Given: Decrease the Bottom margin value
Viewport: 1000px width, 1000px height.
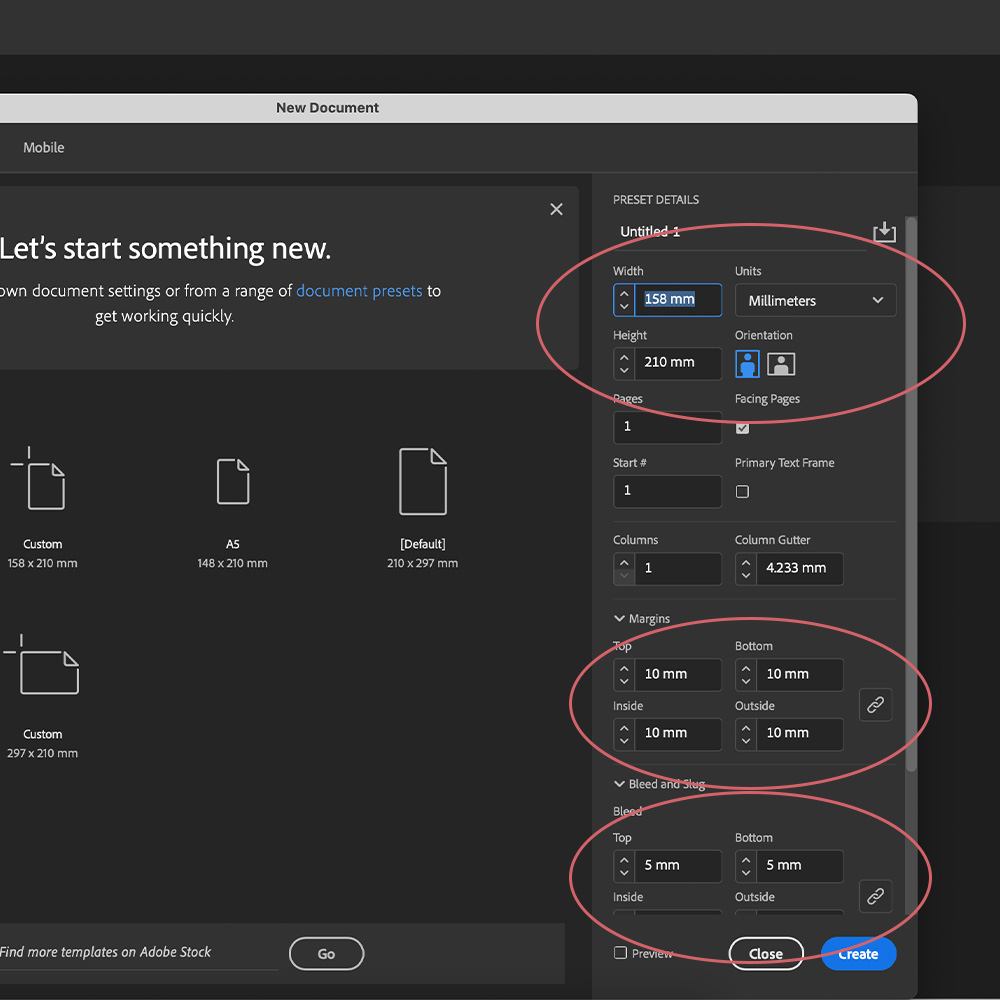Looking at the screenshot, I should 746,682.
